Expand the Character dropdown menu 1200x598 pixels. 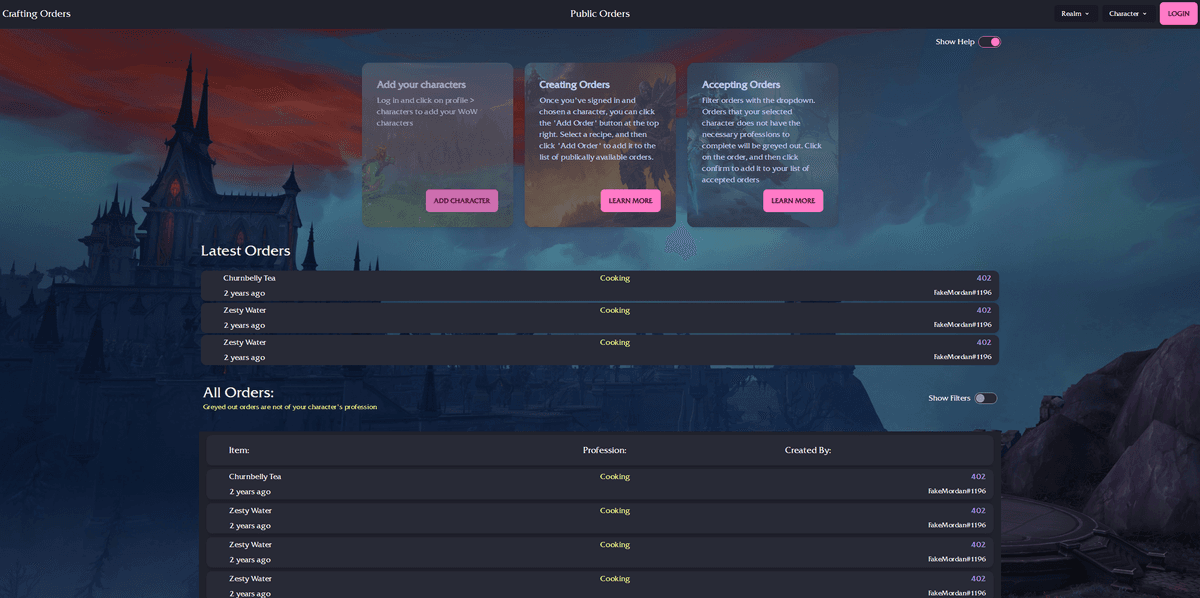pos(1127,14)
